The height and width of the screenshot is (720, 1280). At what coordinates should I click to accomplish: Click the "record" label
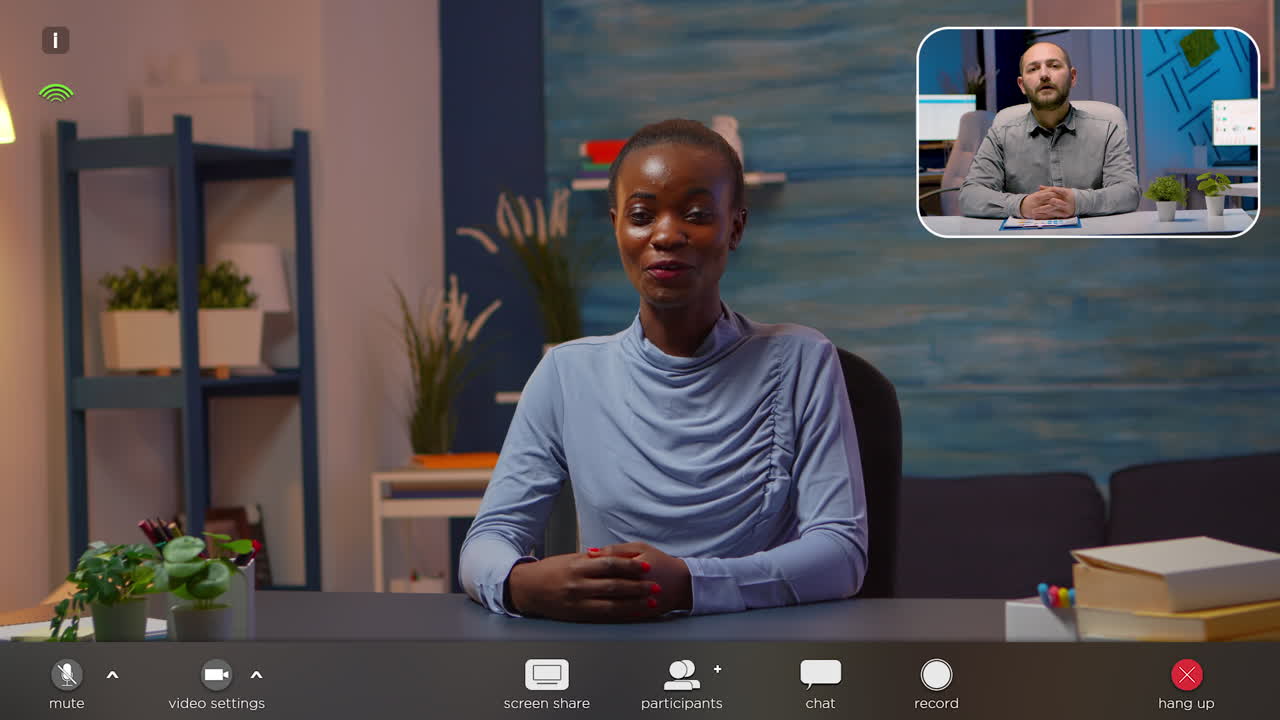coord(936,703)
